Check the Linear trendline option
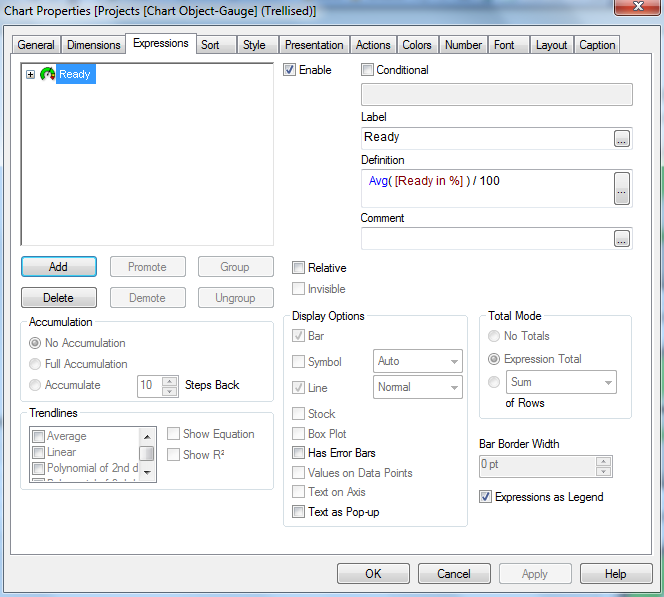Image resolution: width=664 pixels, height=597 pixels. tap(39, 452)
